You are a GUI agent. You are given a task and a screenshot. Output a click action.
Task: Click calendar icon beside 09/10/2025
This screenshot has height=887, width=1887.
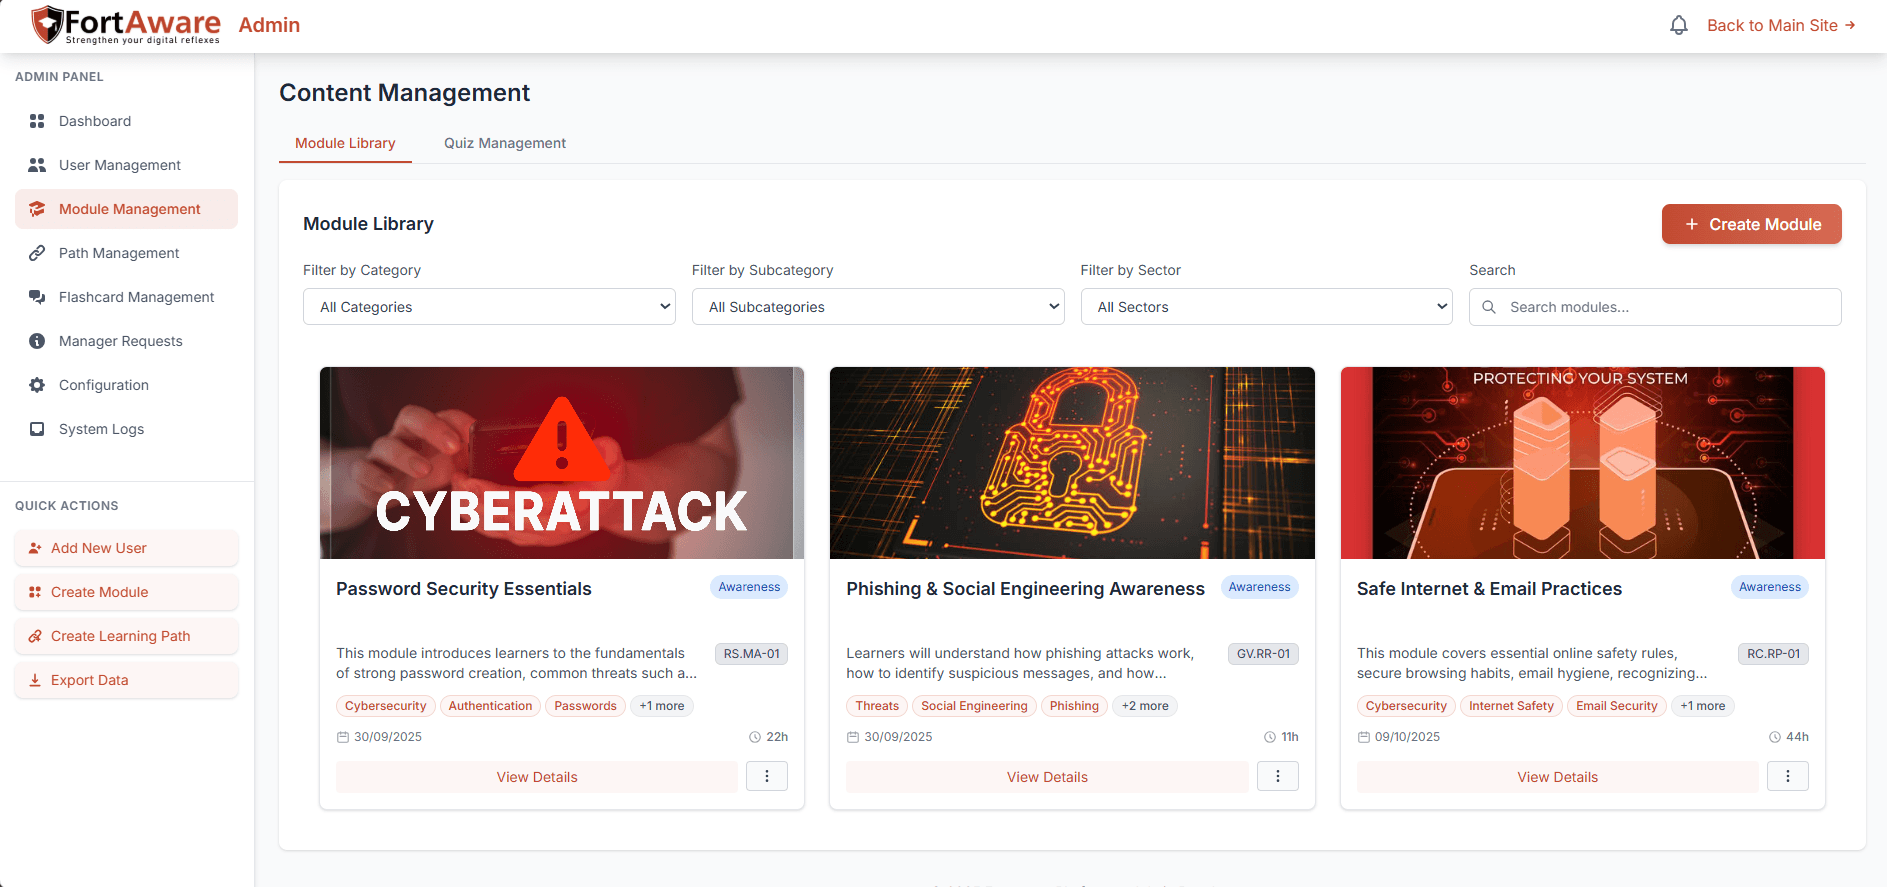click(x=1364, y=737)
